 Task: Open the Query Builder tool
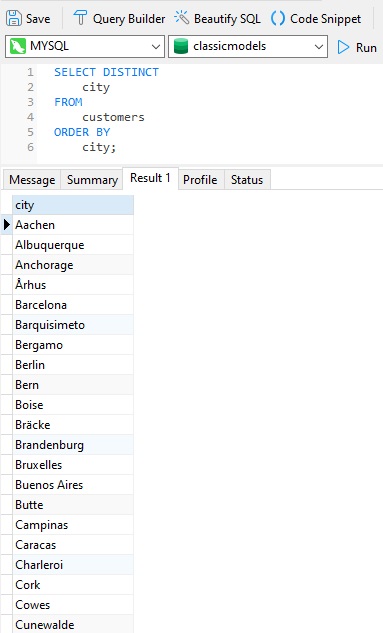coord(119,19)
